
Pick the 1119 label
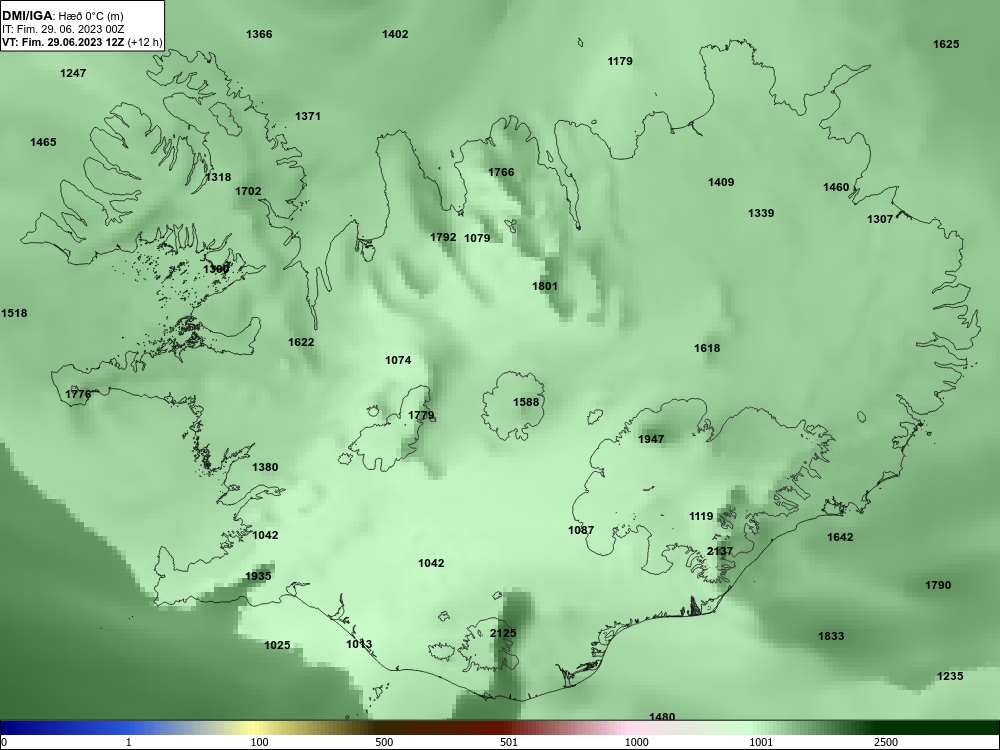tap(701, 517)
